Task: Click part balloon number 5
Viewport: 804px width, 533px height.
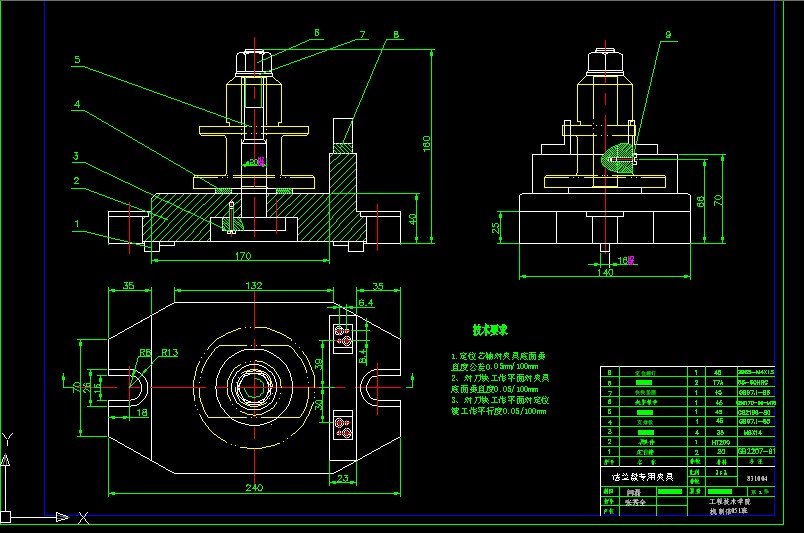Action: (76, 60)
